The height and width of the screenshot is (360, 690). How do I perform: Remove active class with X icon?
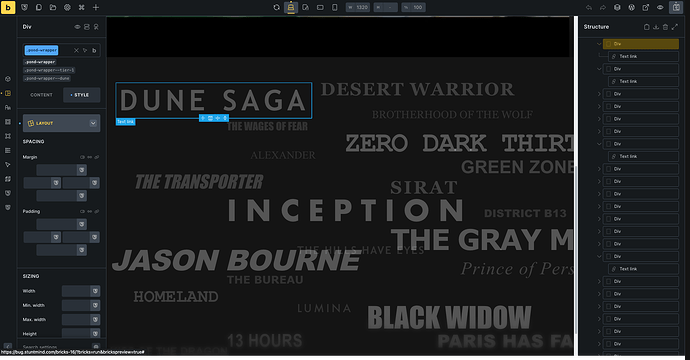click(x=76, y=50)
